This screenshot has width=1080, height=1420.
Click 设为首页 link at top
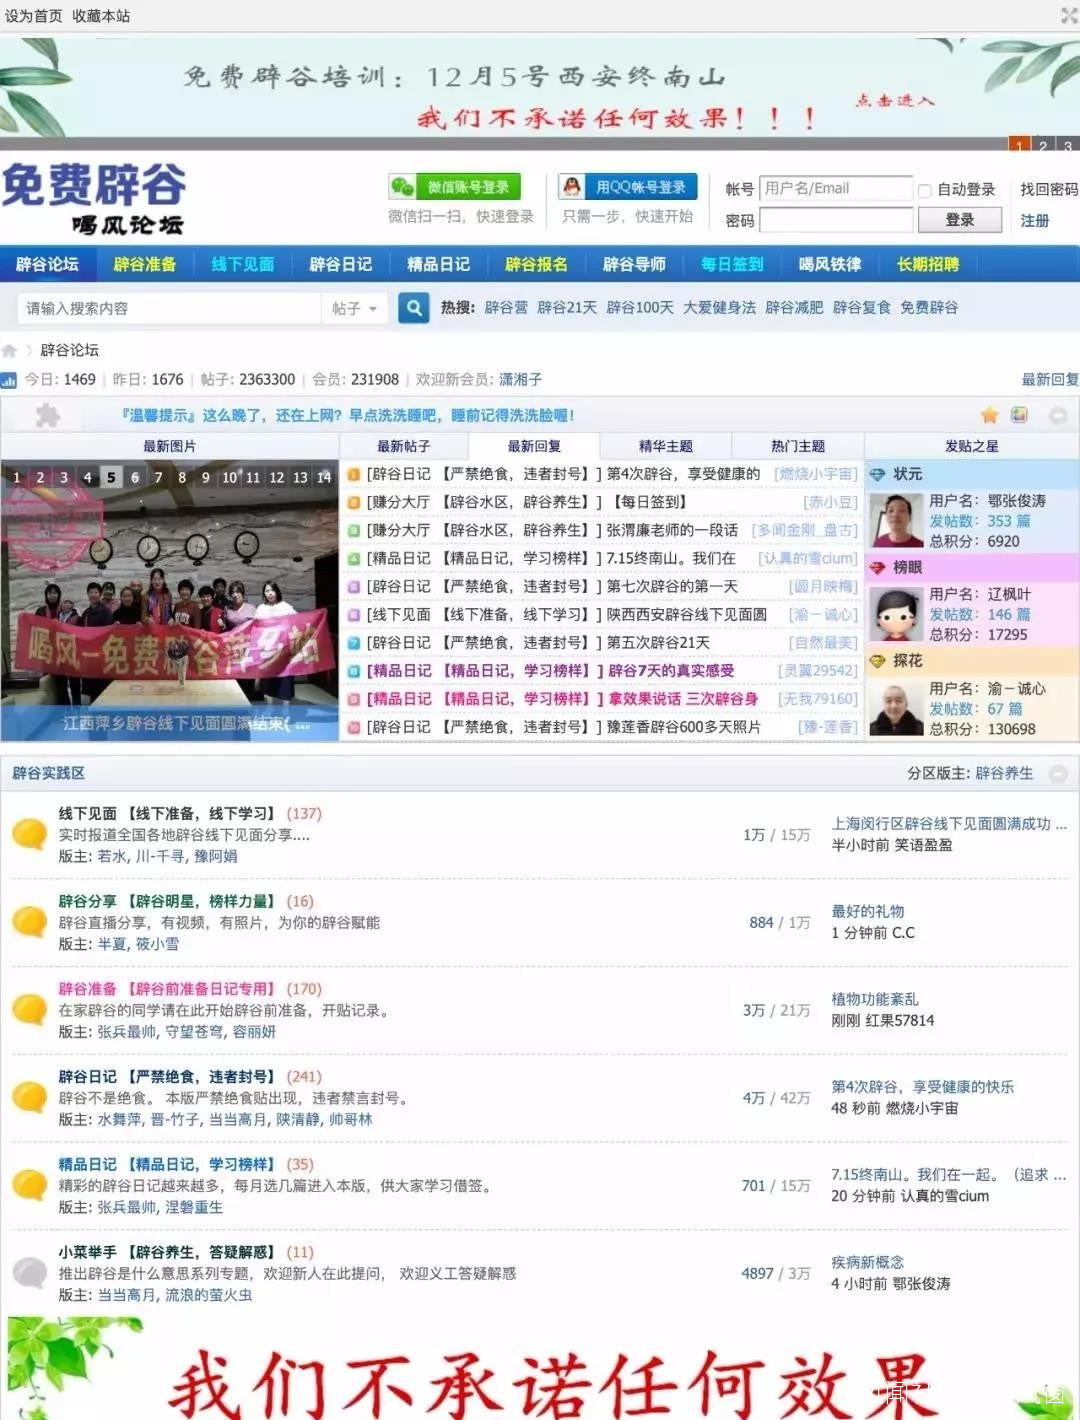(x=33, y=15)
